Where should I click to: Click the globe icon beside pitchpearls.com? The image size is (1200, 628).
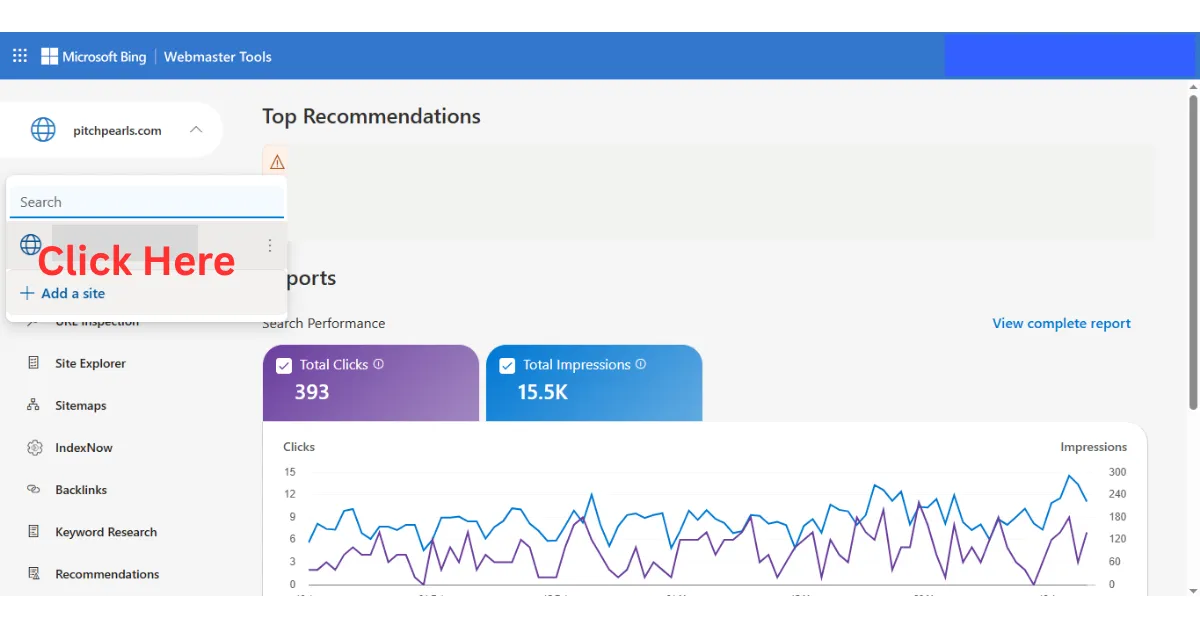point(43,130)
